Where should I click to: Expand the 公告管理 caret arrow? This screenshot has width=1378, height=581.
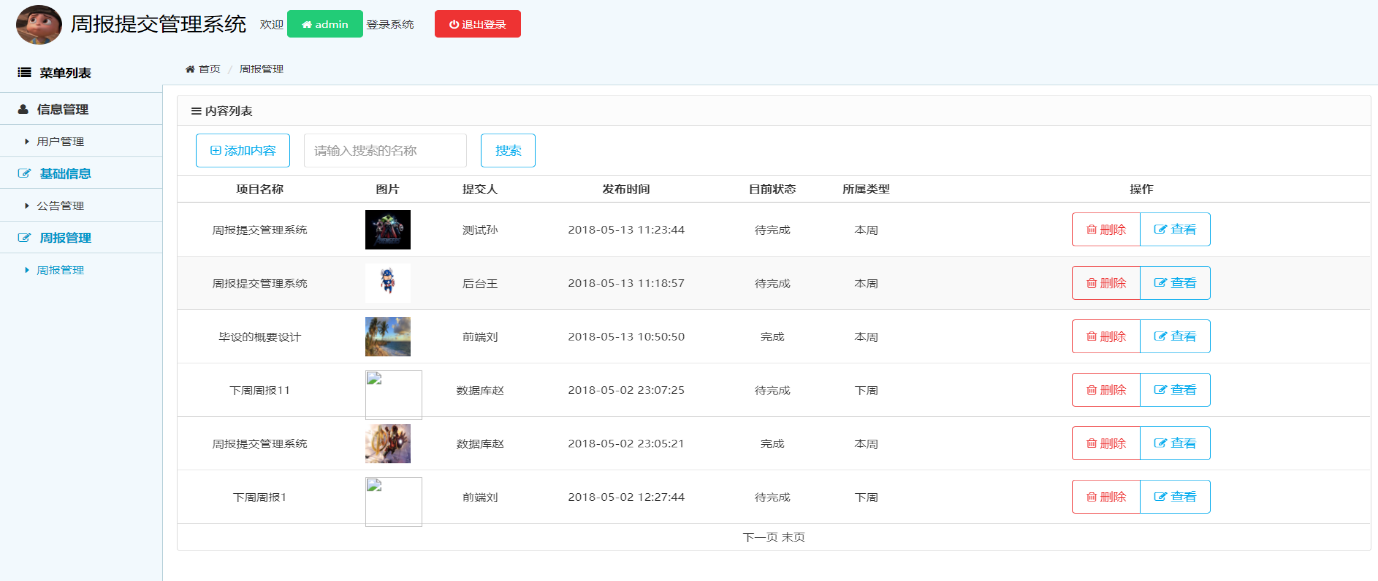pos(27,206)
